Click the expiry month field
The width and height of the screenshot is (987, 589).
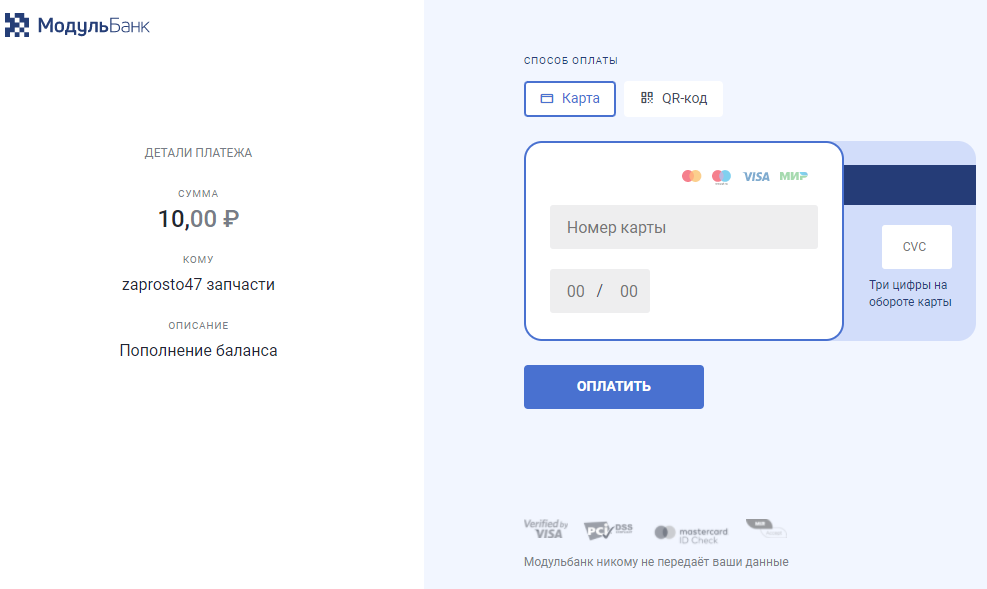click(576, 292)
